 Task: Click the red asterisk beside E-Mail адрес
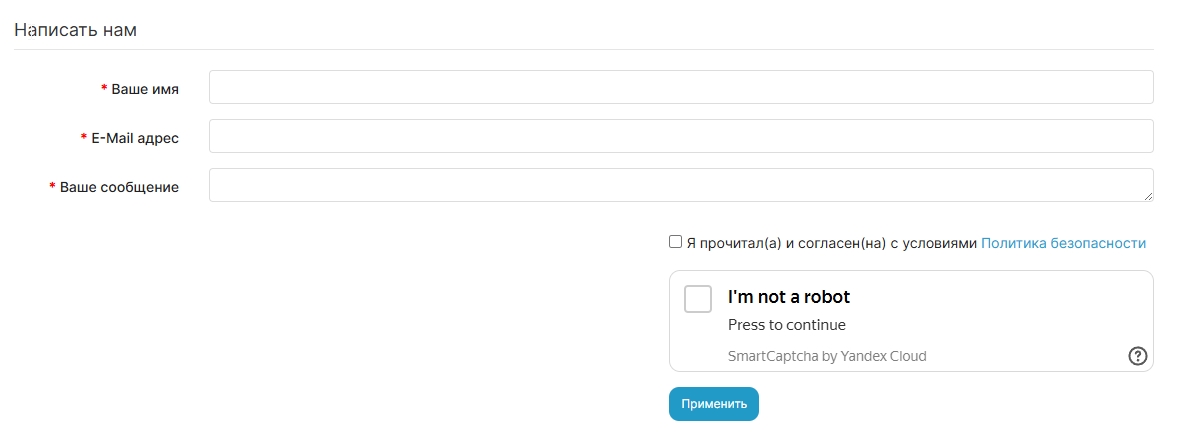84,138
